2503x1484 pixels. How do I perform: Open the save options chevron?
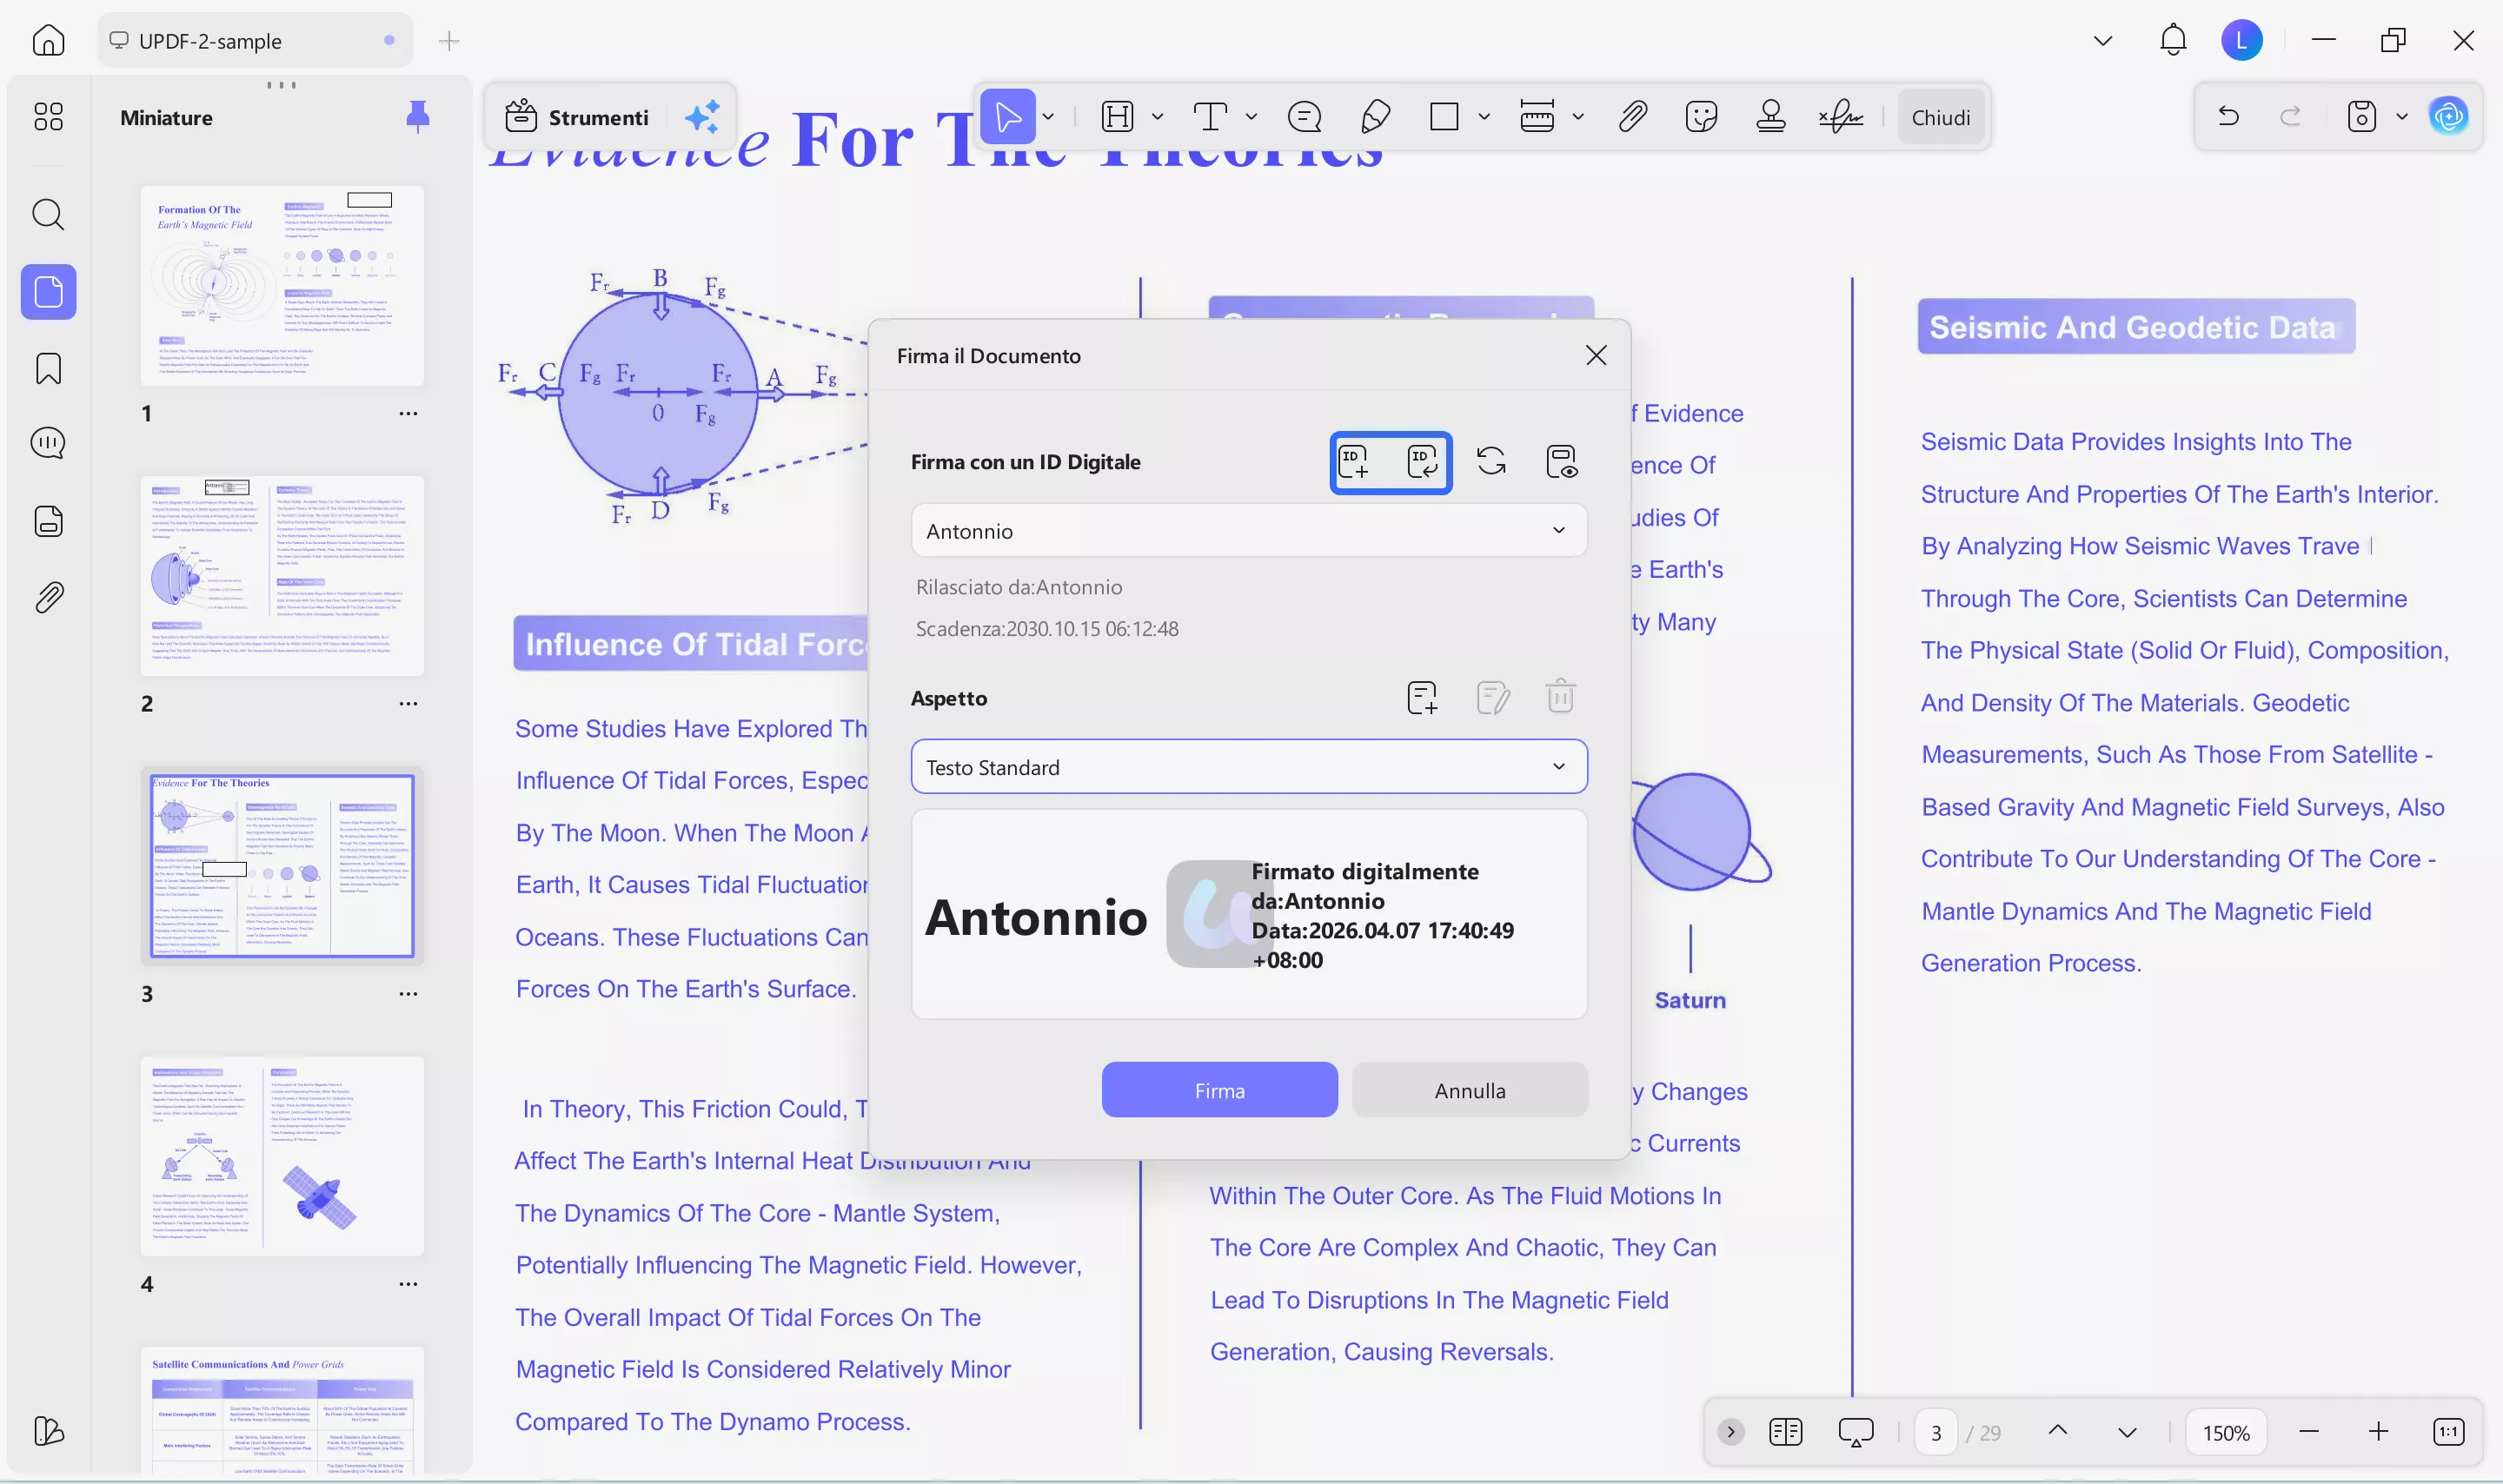2402,116
